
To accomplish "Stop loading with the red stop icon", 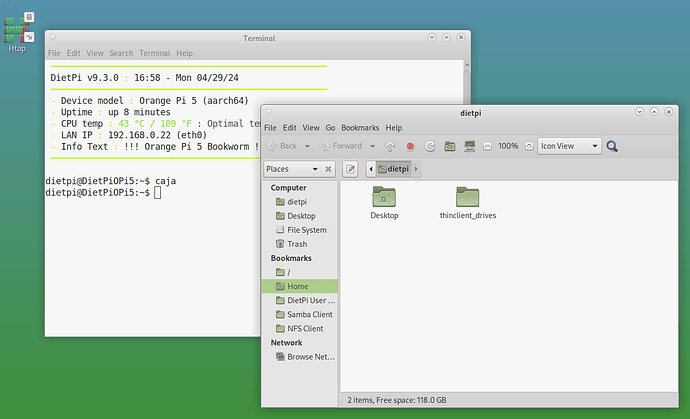I will tap(410, 146).
